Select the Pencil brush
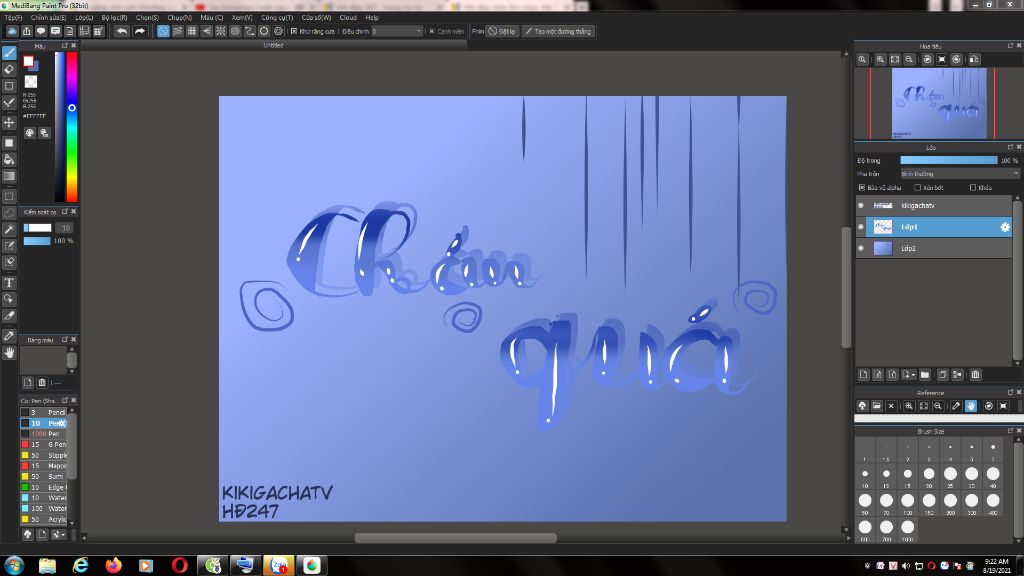This screenshot has height=576, width=1024. coord(44,413)
